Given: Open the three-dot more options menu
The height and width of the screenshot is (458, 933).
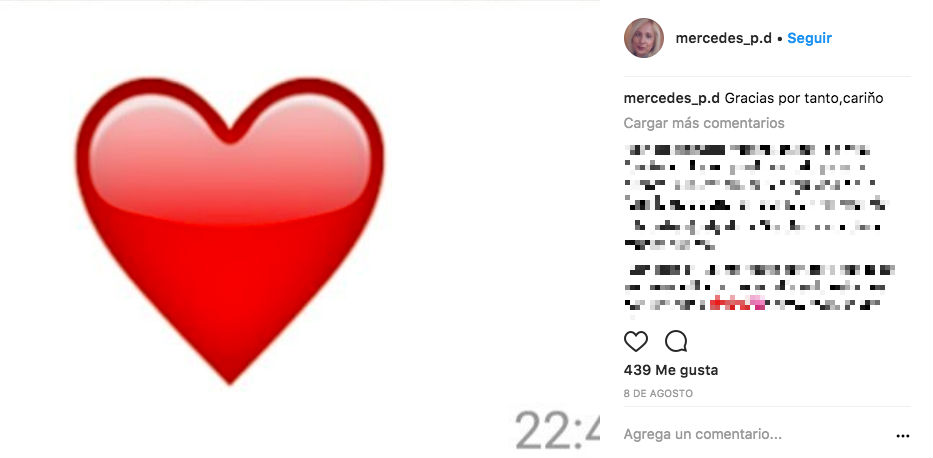Looking at the screenshot, I should pos(903,437).
